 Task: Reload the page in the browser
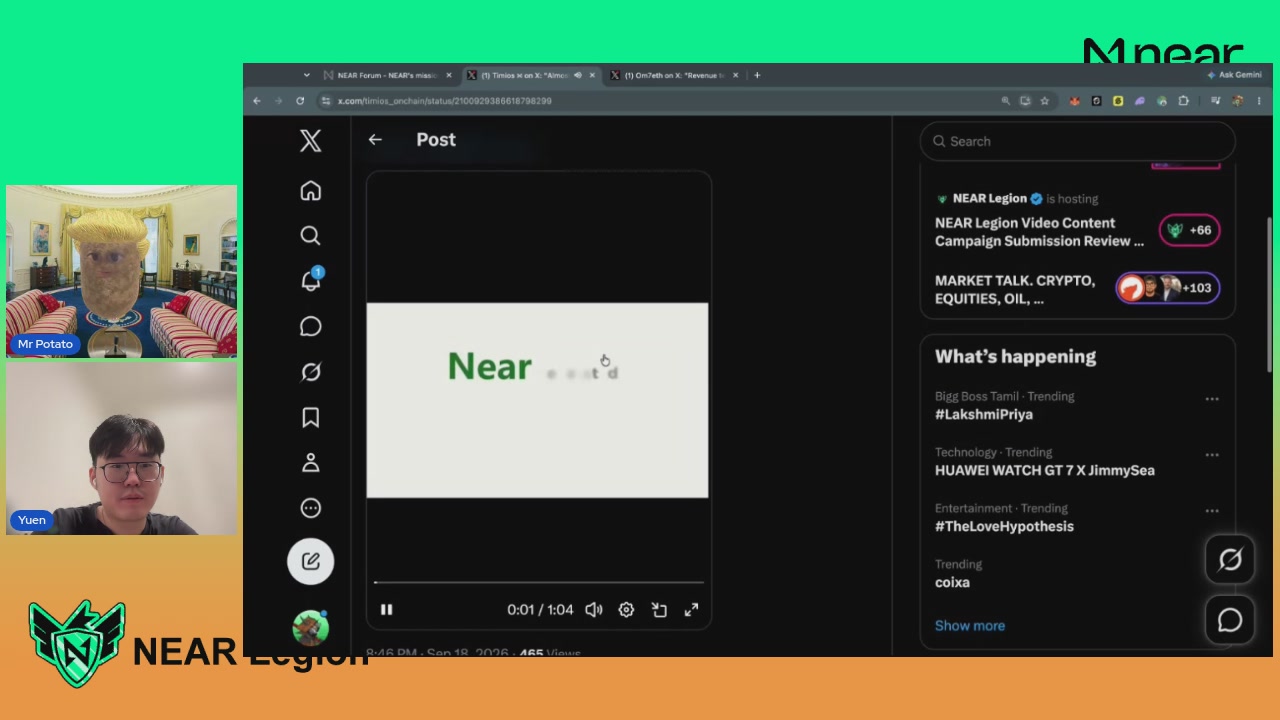pyautogui.click(x=300, y=101)
